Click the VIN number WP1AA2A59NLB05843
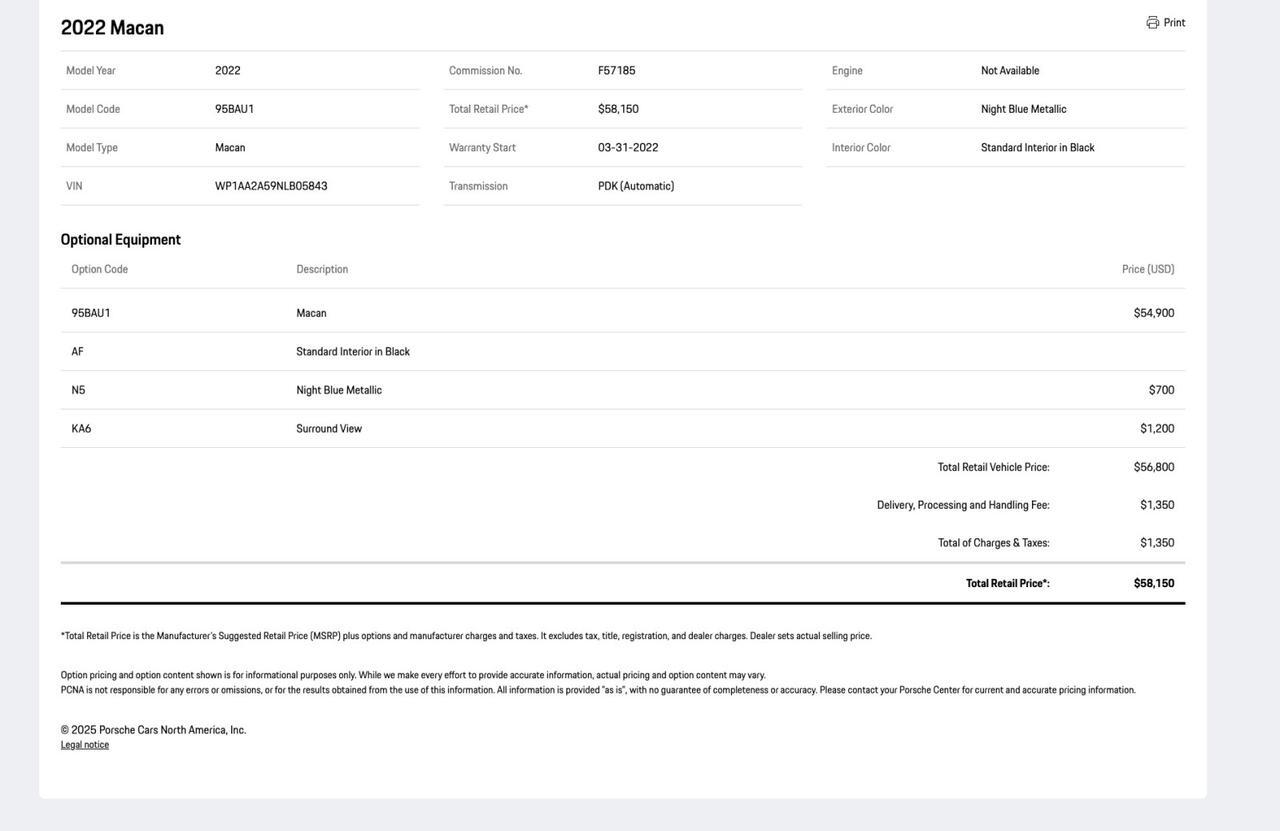The height and width of the screenshot is (831, 1280). [271, 186]
